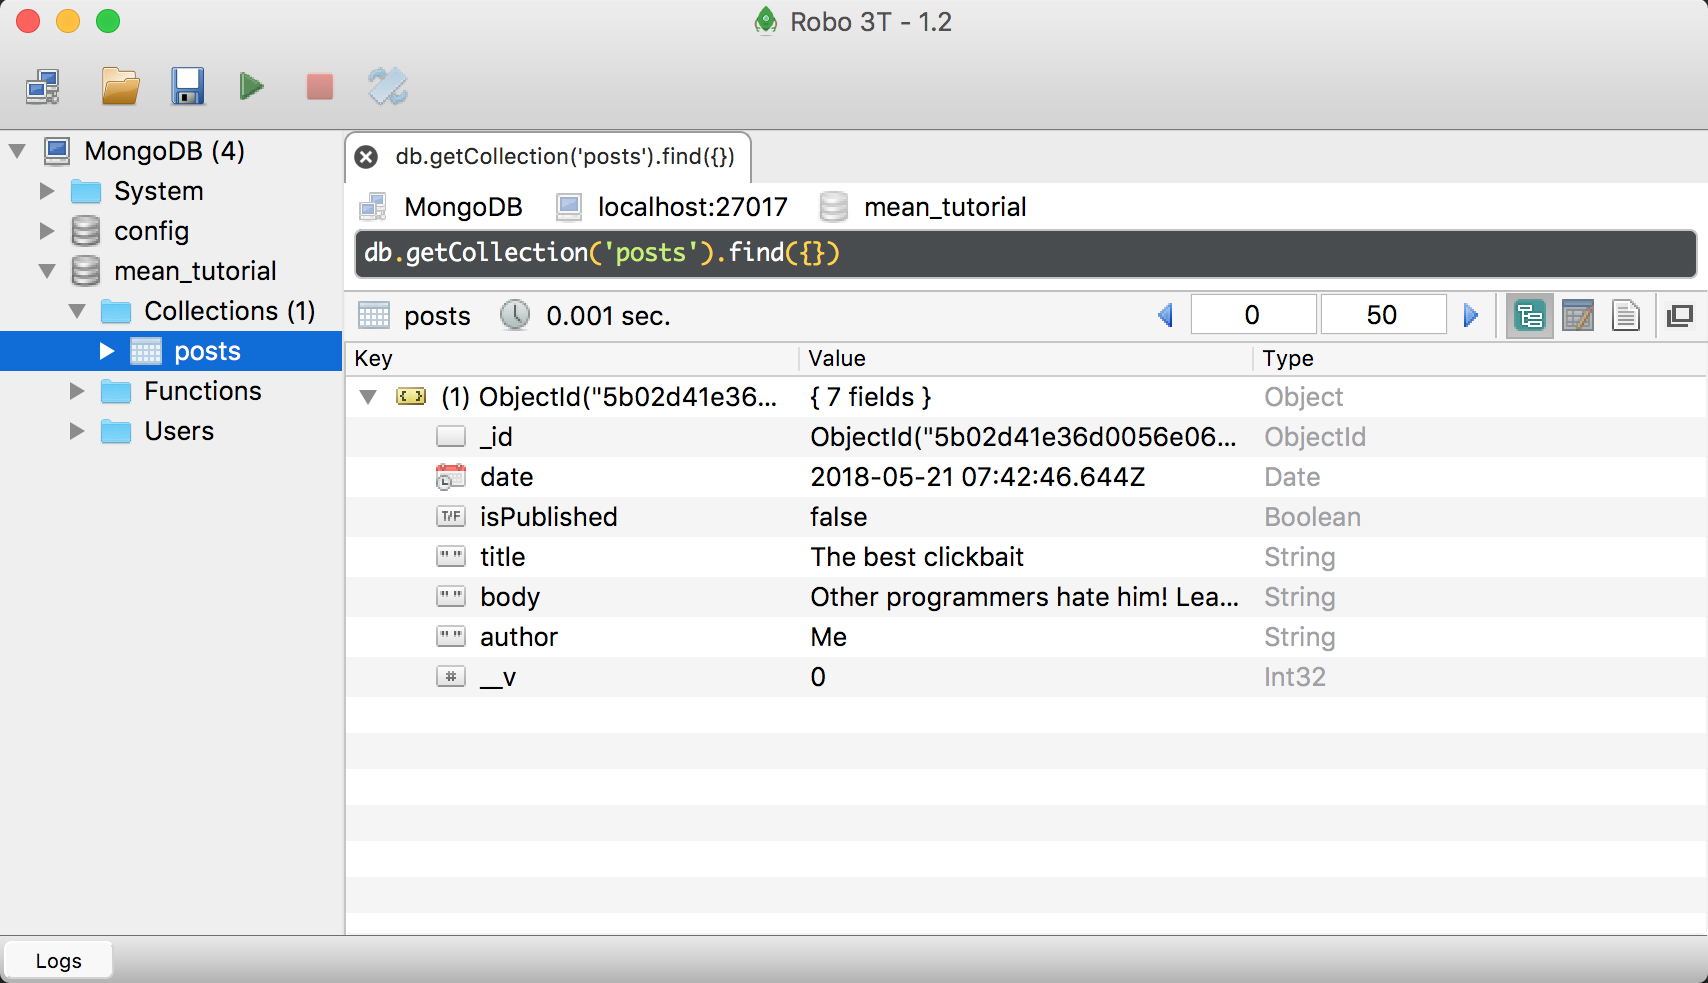Open the Connect to server icon
The image size is (1708, 983).
point(43,87)
